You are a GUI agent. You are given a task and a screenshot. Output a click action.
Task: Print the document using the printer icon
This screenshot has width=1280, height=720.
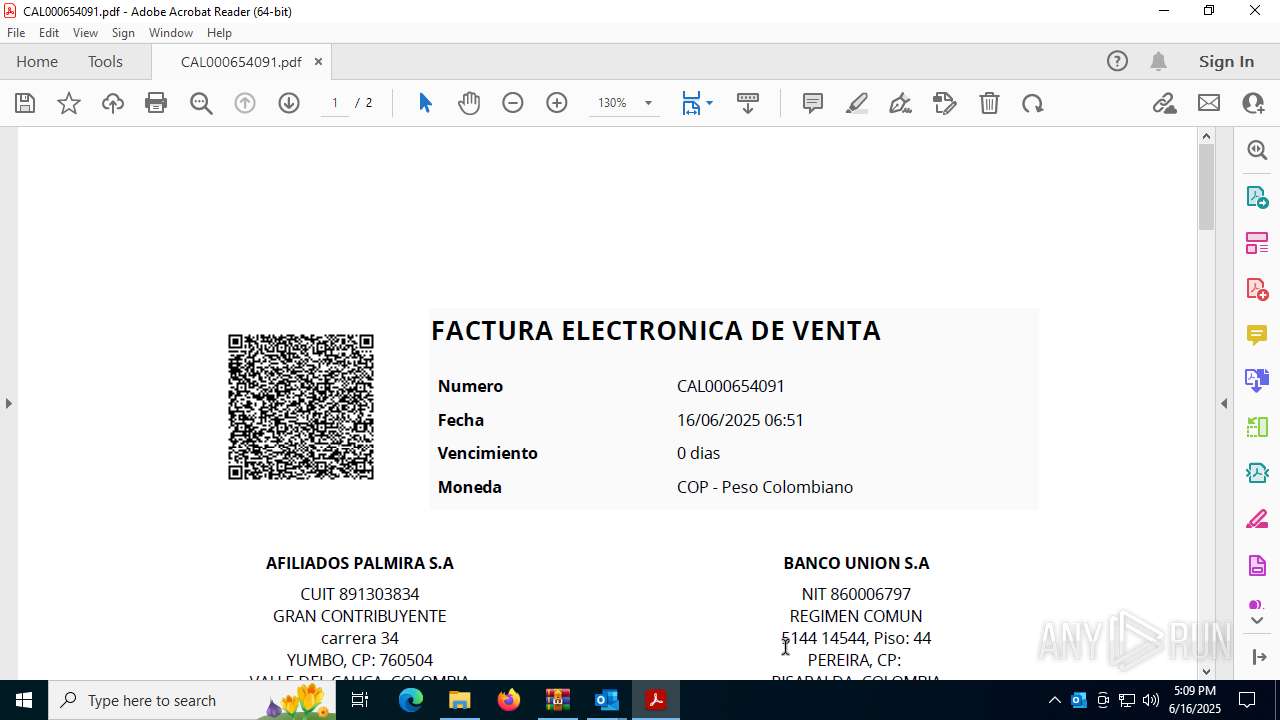pyautogui.click(x=156, y=103)
